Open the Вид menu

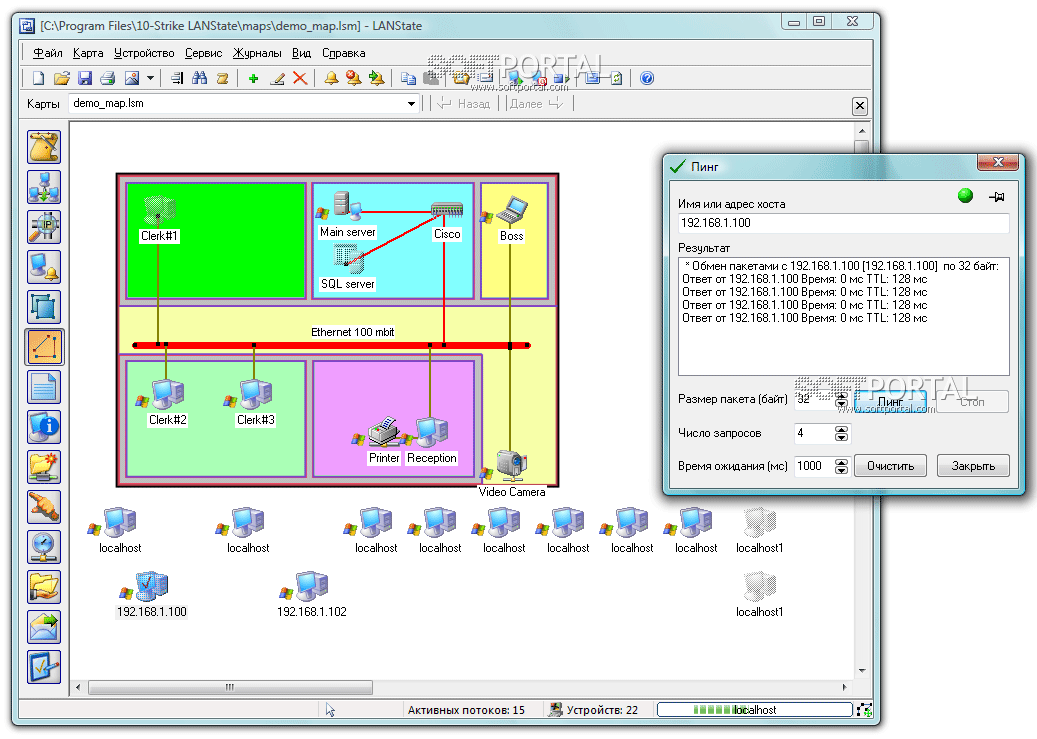click(301, 53)
